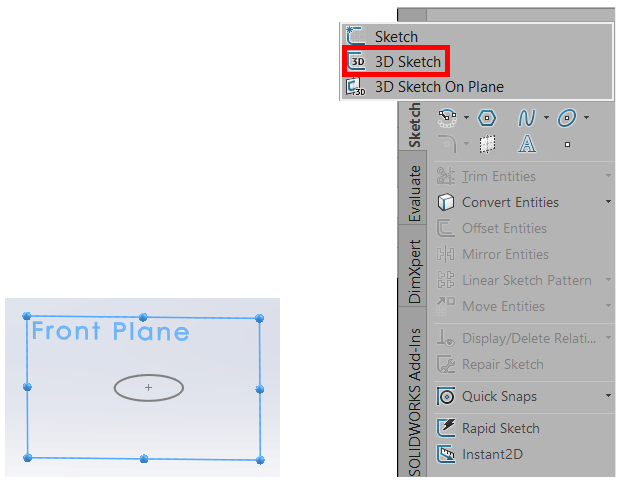The height and width of the screenshot is (482, 622).
Task: Switch to the Sketch vertical tab
Action: (x=413, y=125)
